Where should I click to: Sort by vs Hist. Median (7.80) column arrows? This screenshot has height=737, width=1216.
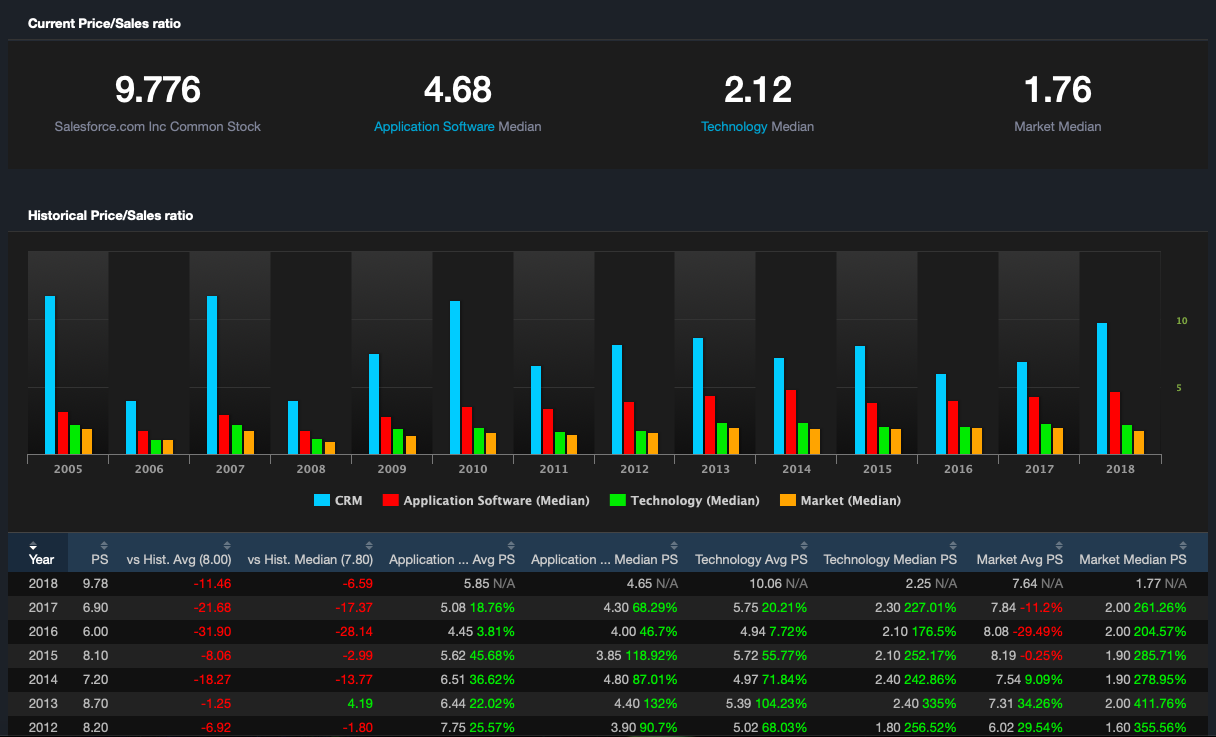pos(368,545)
